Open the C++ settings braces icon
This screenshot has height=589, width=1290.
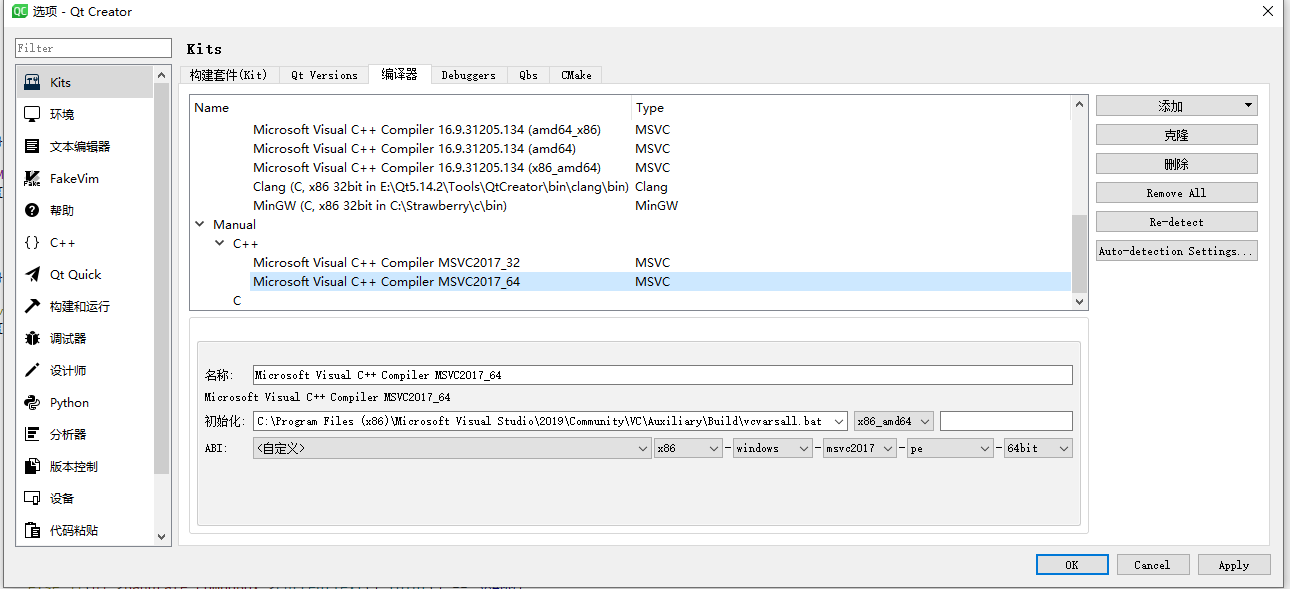[32, 242]
